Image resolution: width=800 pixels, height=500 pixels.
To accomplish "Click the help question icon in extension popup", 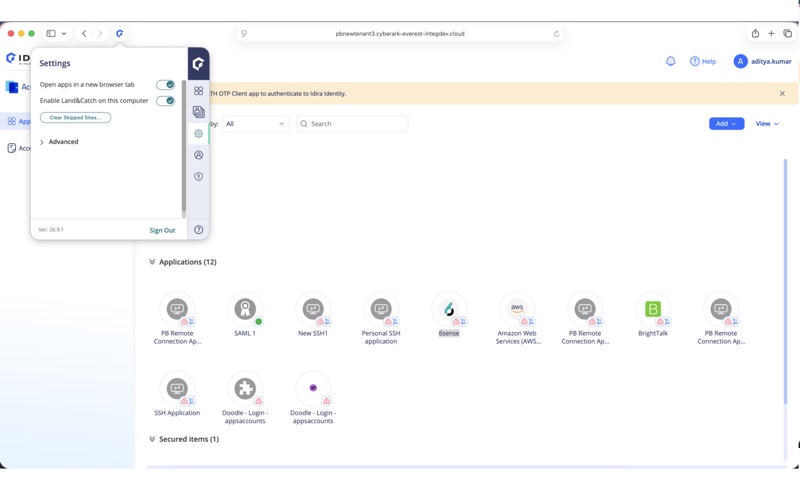I will (x=198, y=230).
